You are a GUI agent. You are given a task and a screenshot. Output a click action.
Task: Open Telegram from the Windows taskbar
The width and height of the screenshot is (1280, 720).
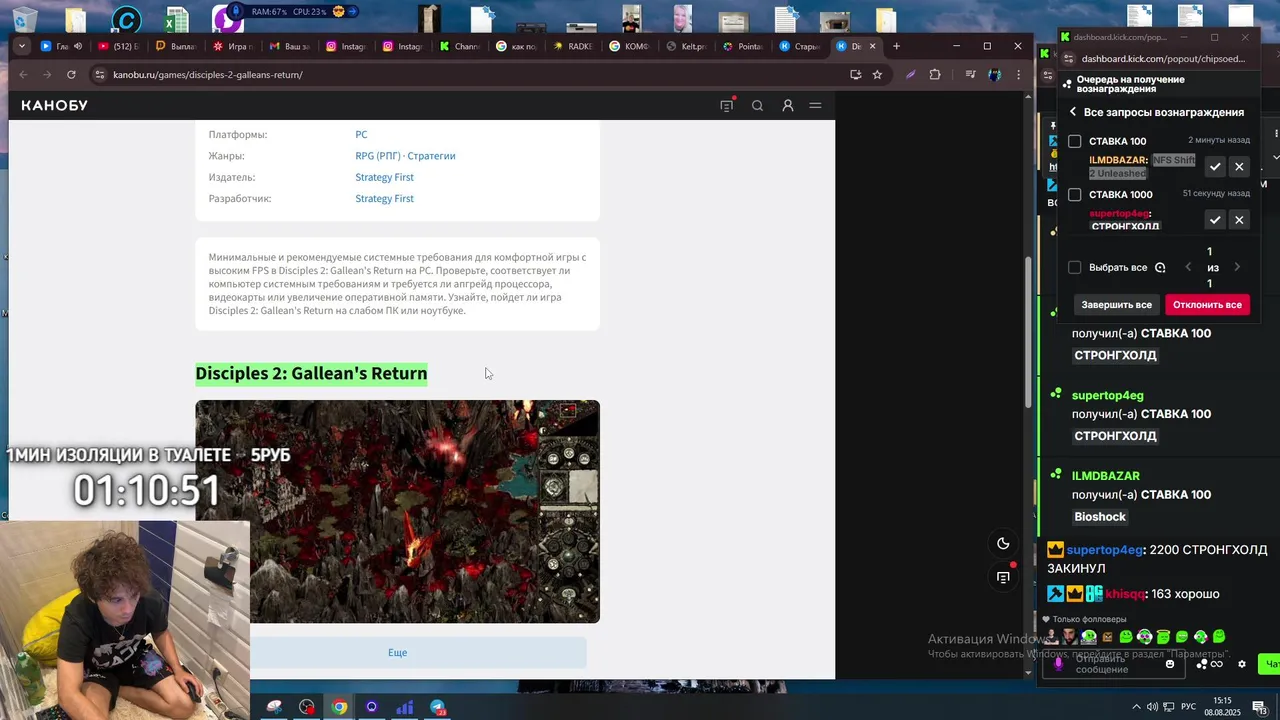click(438, 707)
